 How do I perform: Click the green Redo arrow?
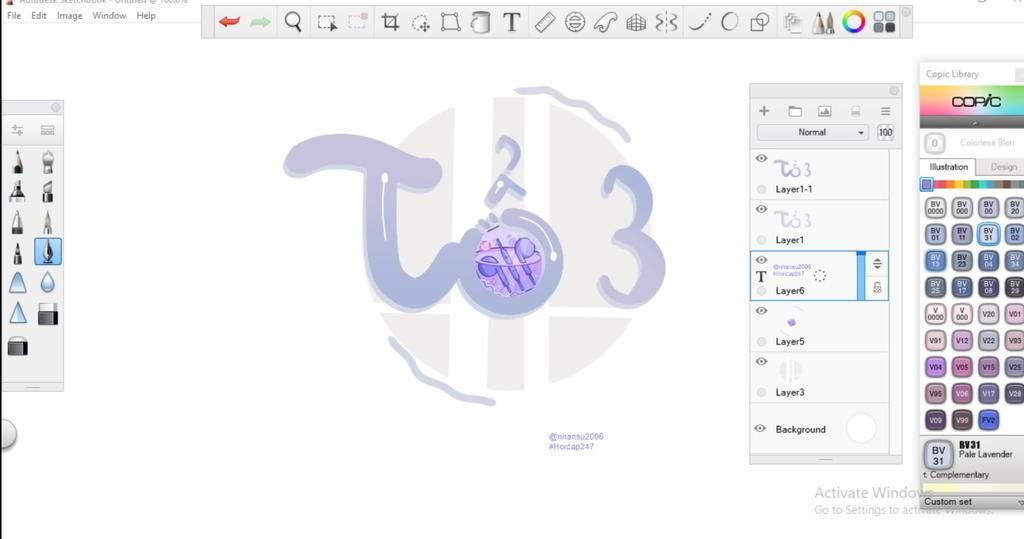point(260,22)
